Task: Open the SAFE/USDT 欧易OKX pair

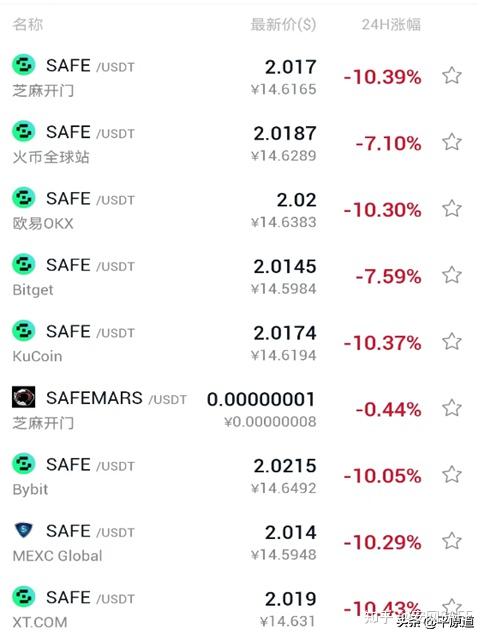Action: (x=242, y=210)
